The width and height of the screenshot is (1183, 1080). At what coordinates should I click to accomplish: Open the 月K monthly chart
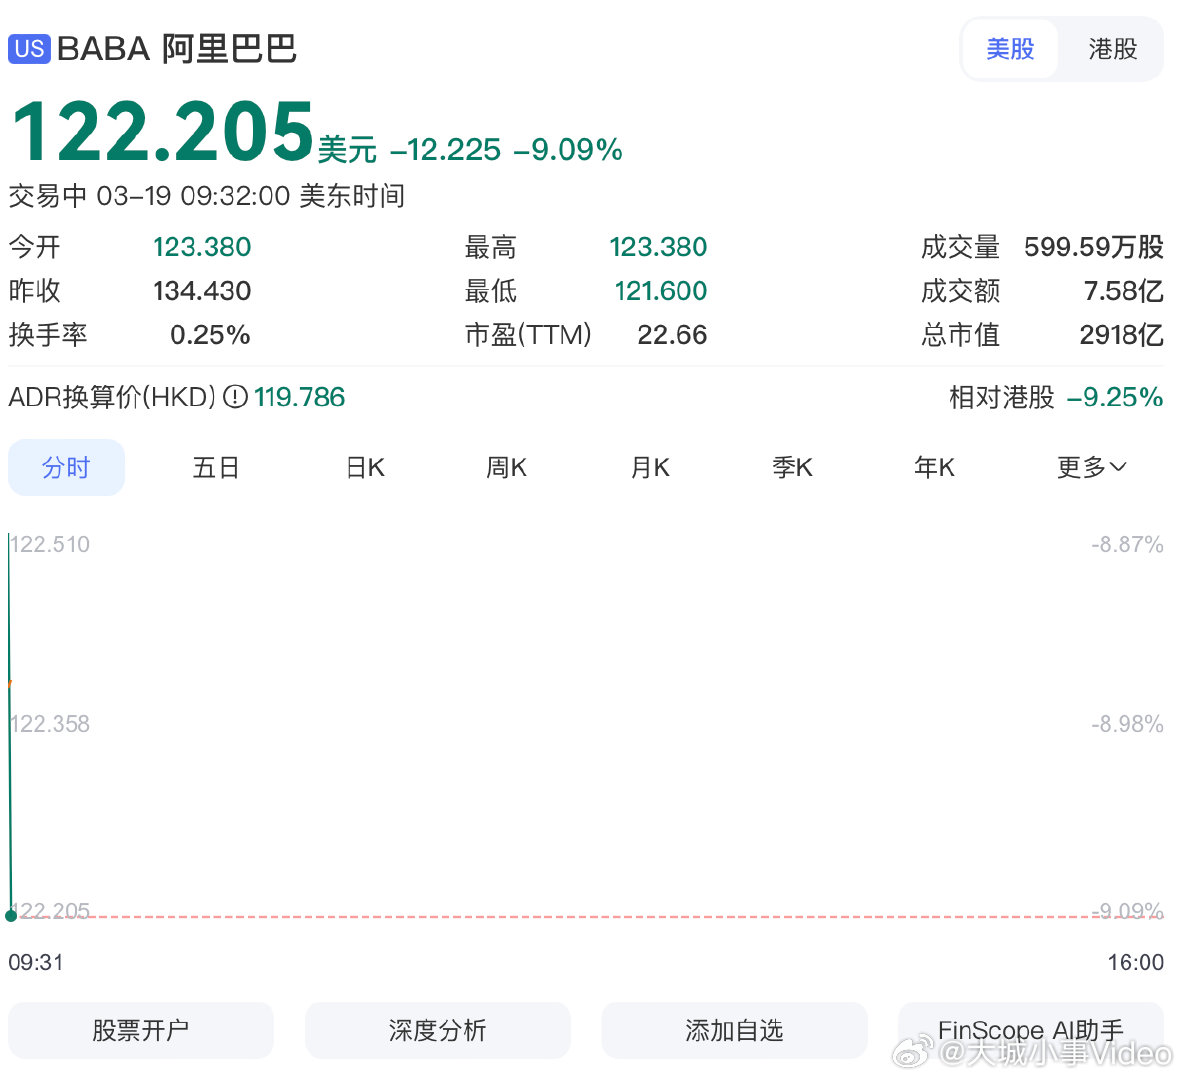649,467
